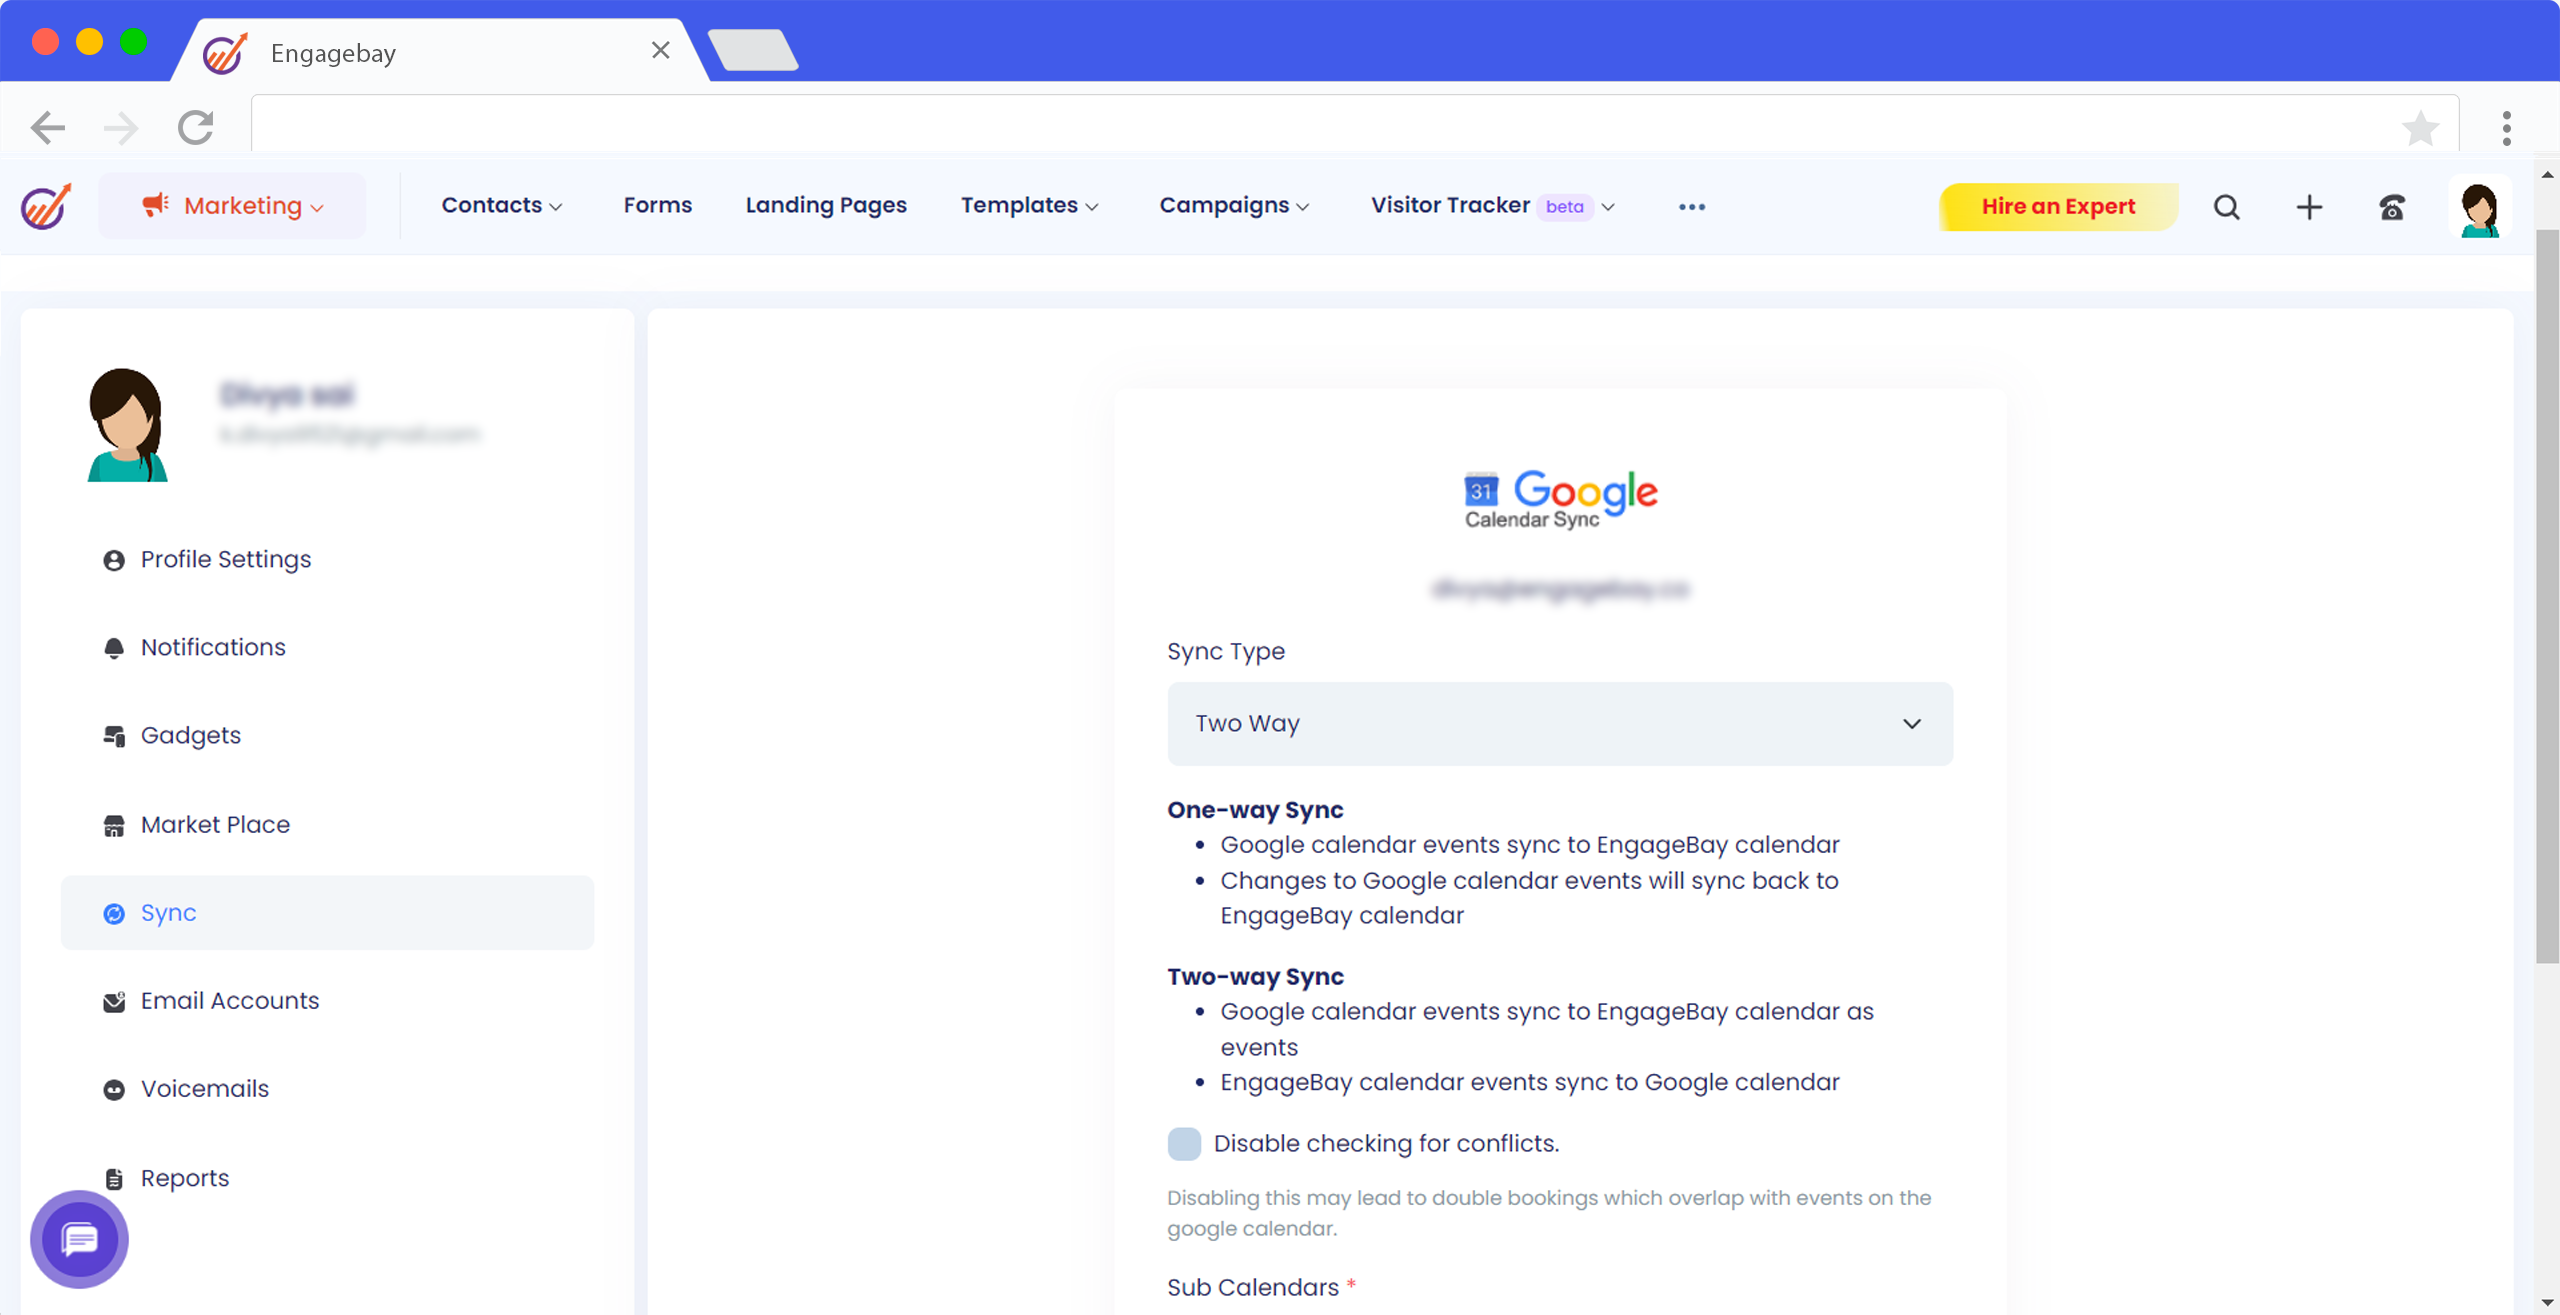
Task: Click the Profile Settings person icon
Action: pos(114,560)
